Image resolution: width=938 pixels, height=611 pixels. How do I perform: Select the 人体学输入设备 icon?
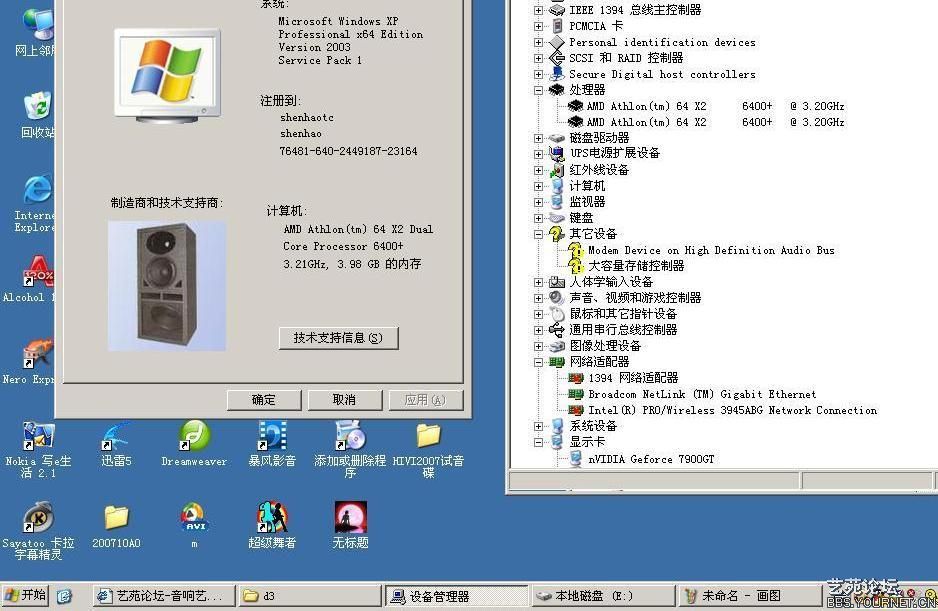pyautogui.click(x=557, y=282)
